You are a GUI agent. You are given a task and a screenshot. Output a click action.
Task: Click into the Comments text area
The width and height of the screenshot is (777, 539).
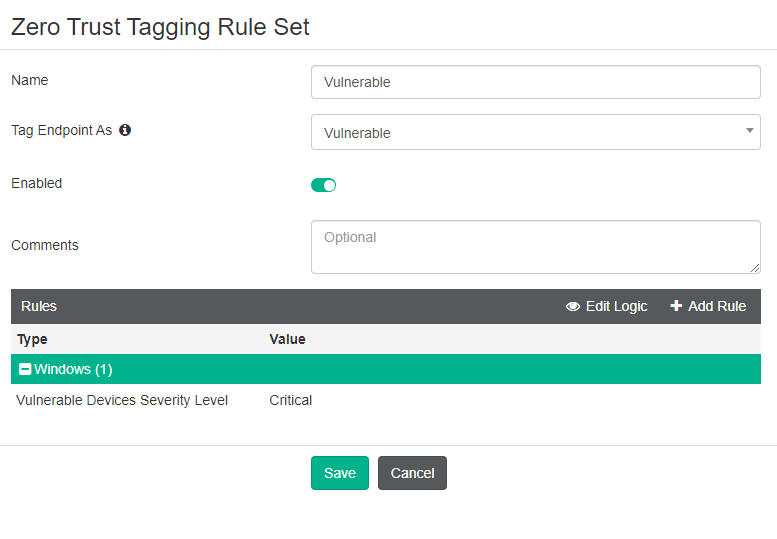coord(535,247)
